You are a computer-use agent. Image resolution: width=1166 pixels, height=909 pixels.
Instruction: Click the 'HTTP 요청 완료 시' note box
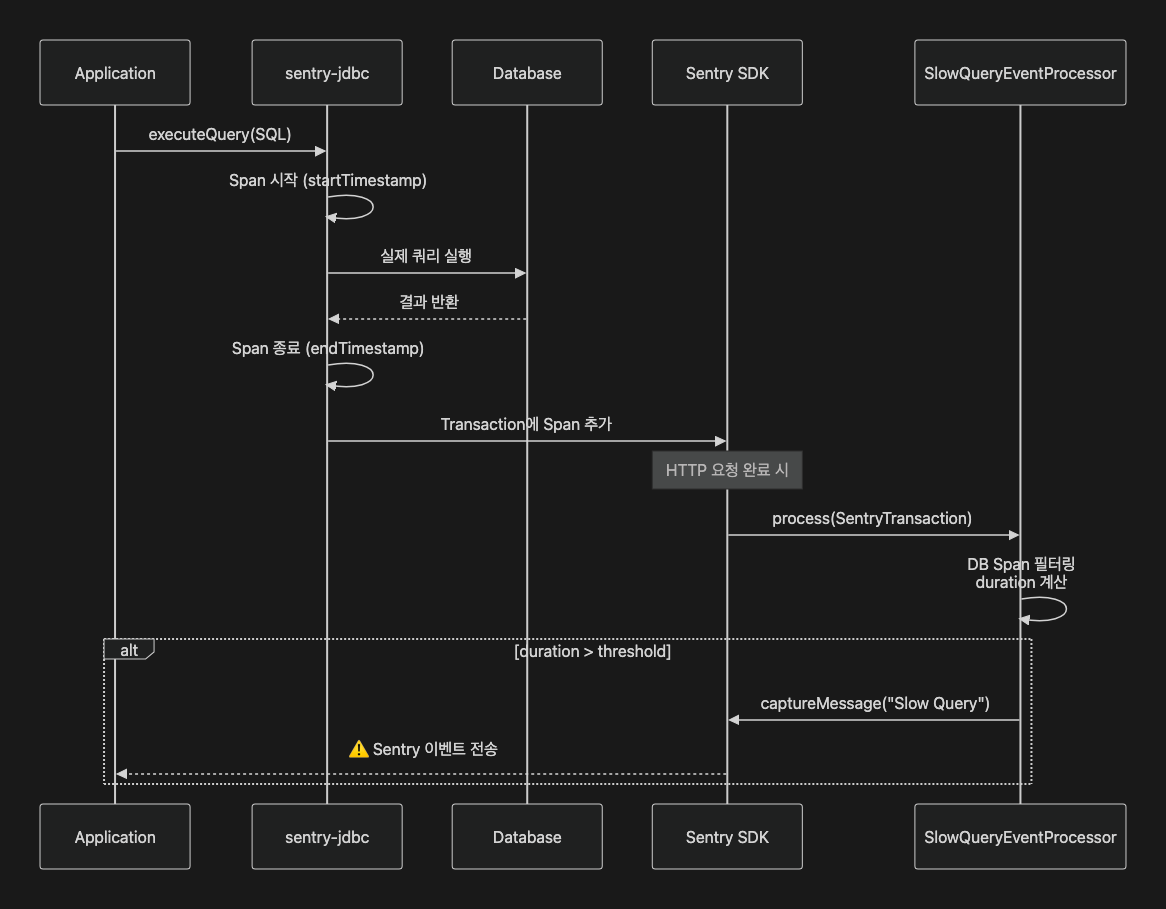727,470
